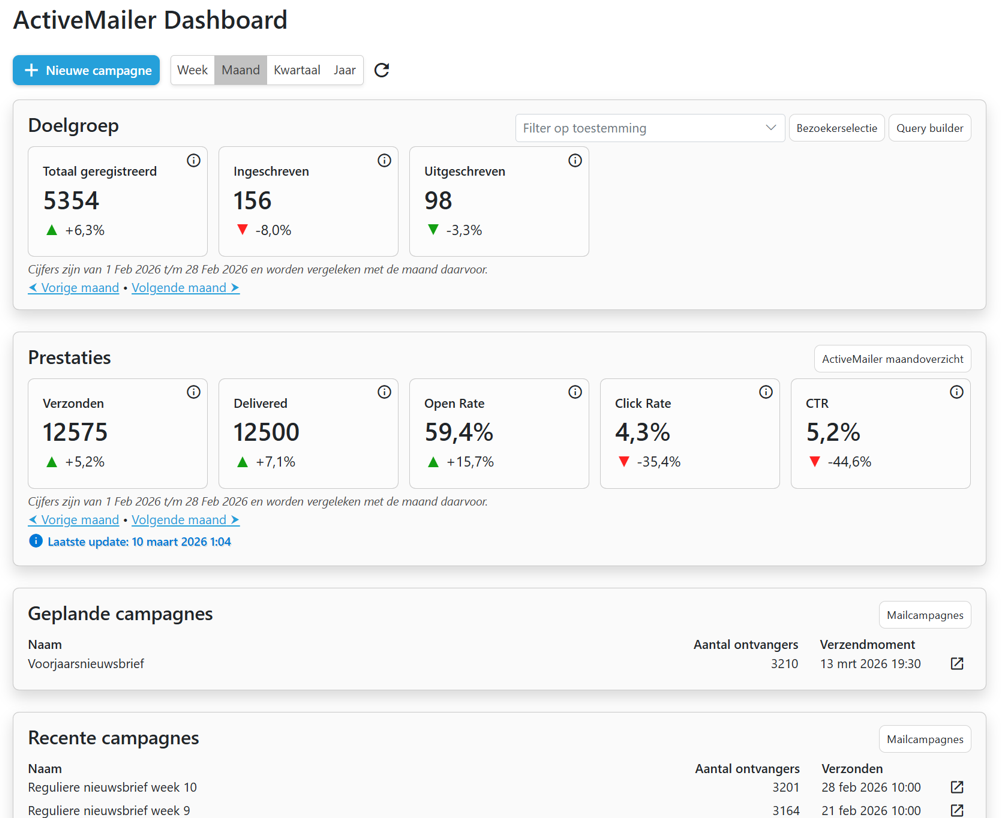Switch period to Kwartaal
1001x818 pixels.
297,70
